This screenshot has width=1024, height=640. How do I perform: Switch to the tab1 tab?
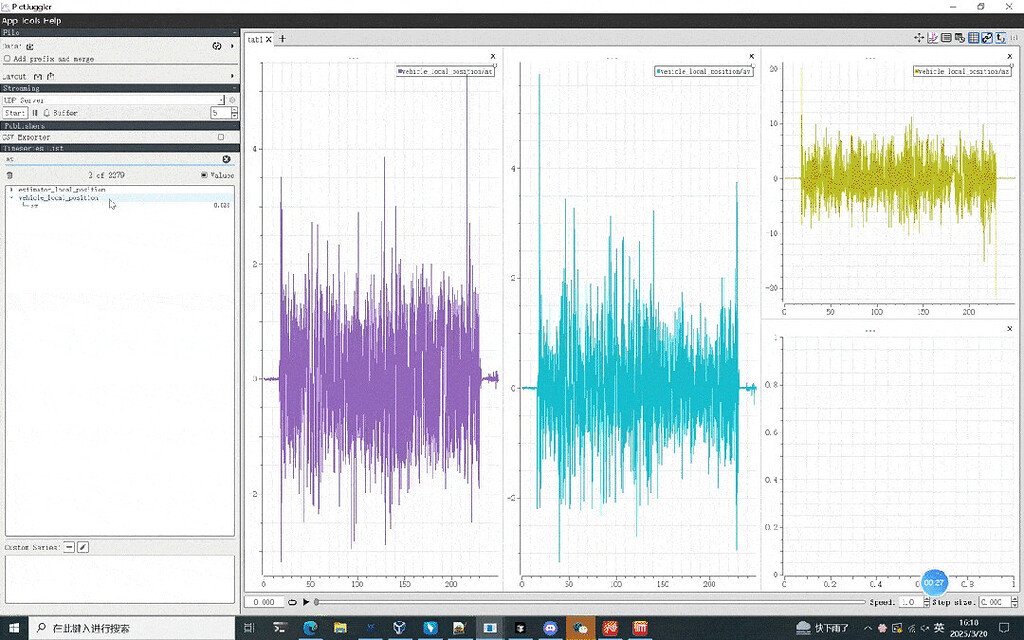tap(254, 40)
